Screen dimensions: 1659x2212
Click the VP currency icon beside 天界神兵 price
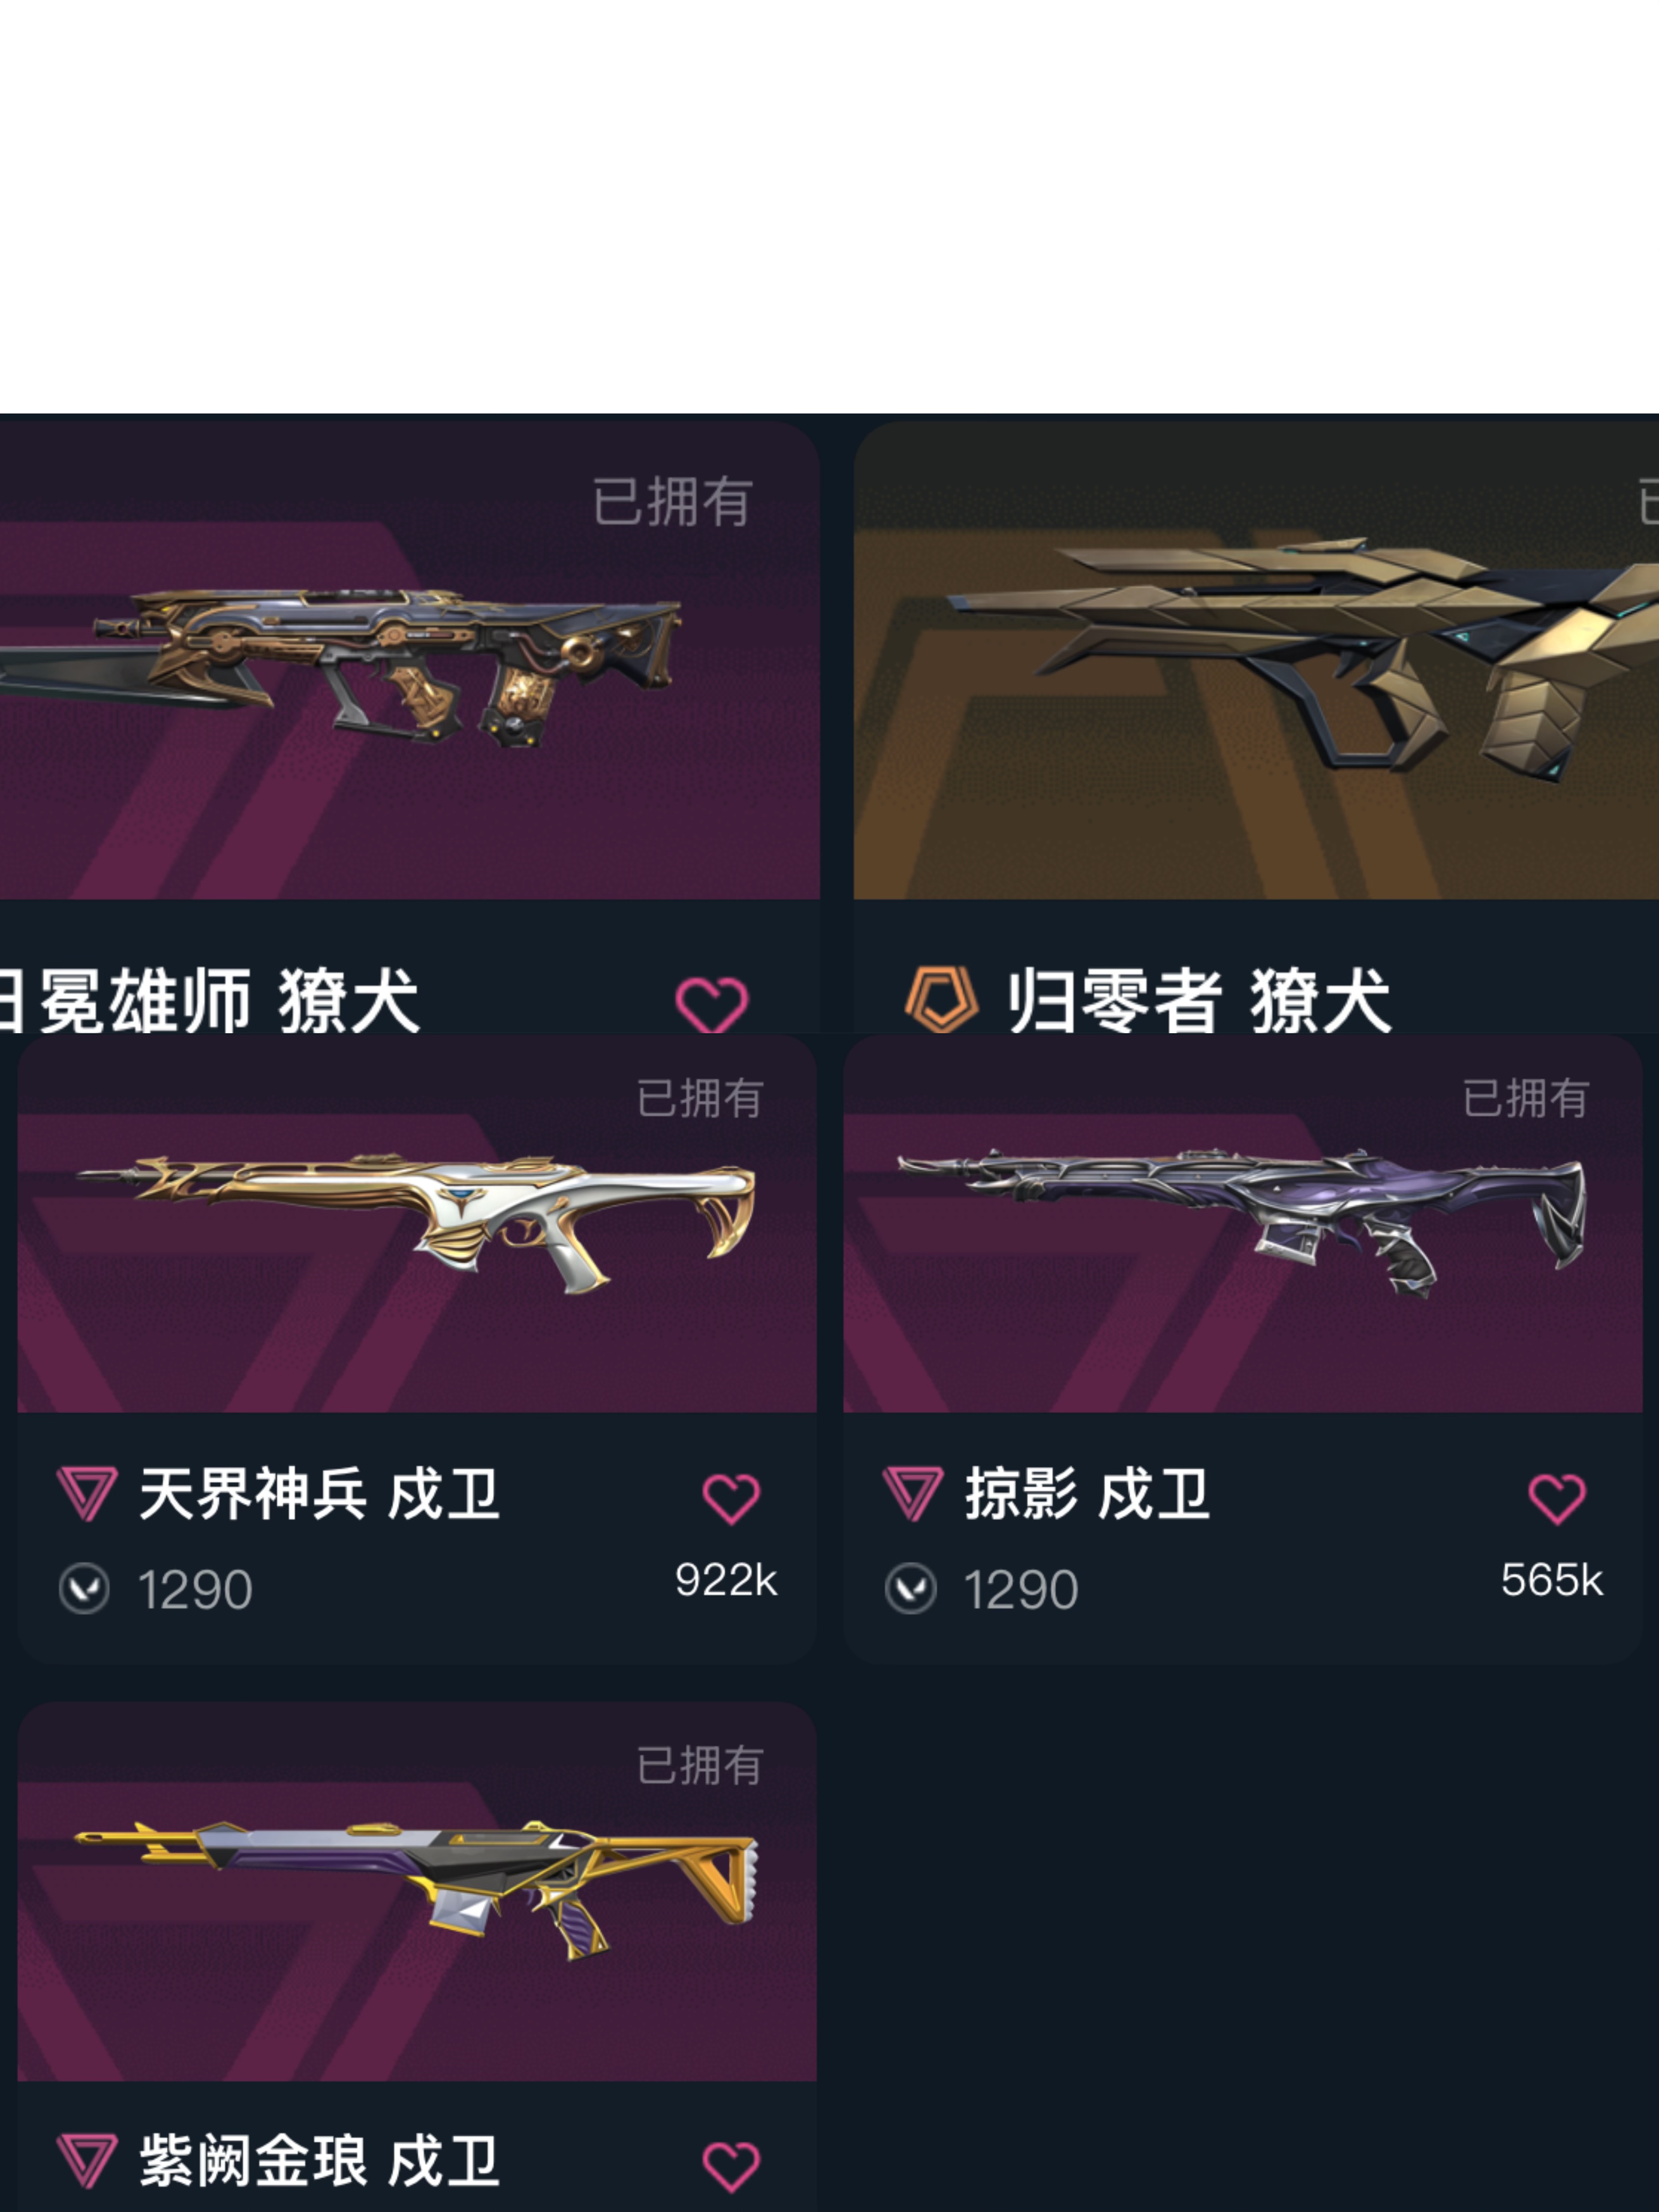(x=84, y=1588)
